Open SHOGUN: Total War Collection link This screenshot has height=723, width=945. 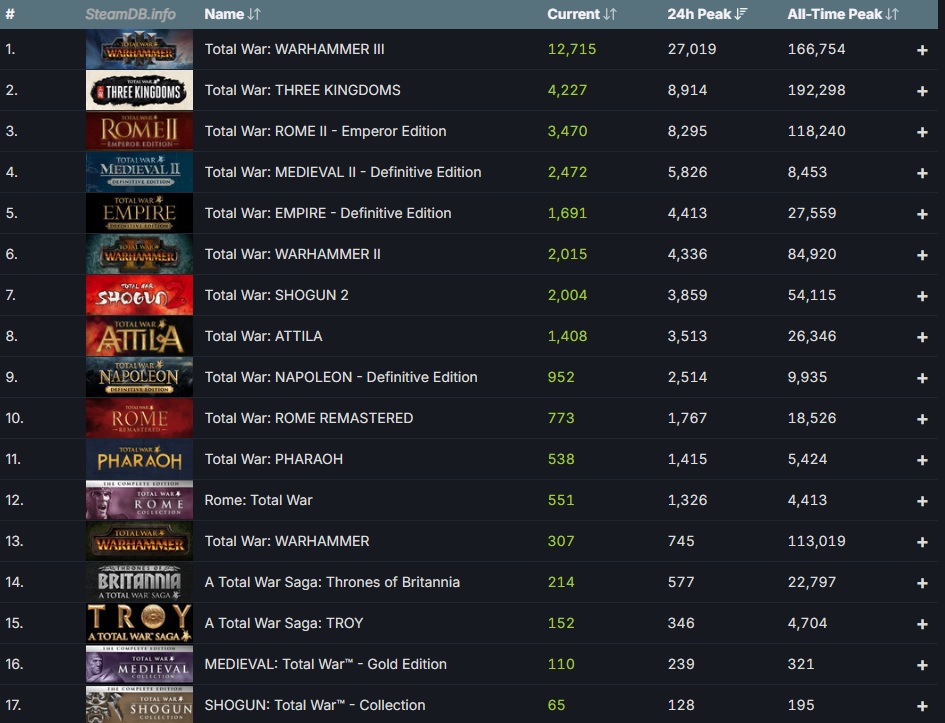315,704
